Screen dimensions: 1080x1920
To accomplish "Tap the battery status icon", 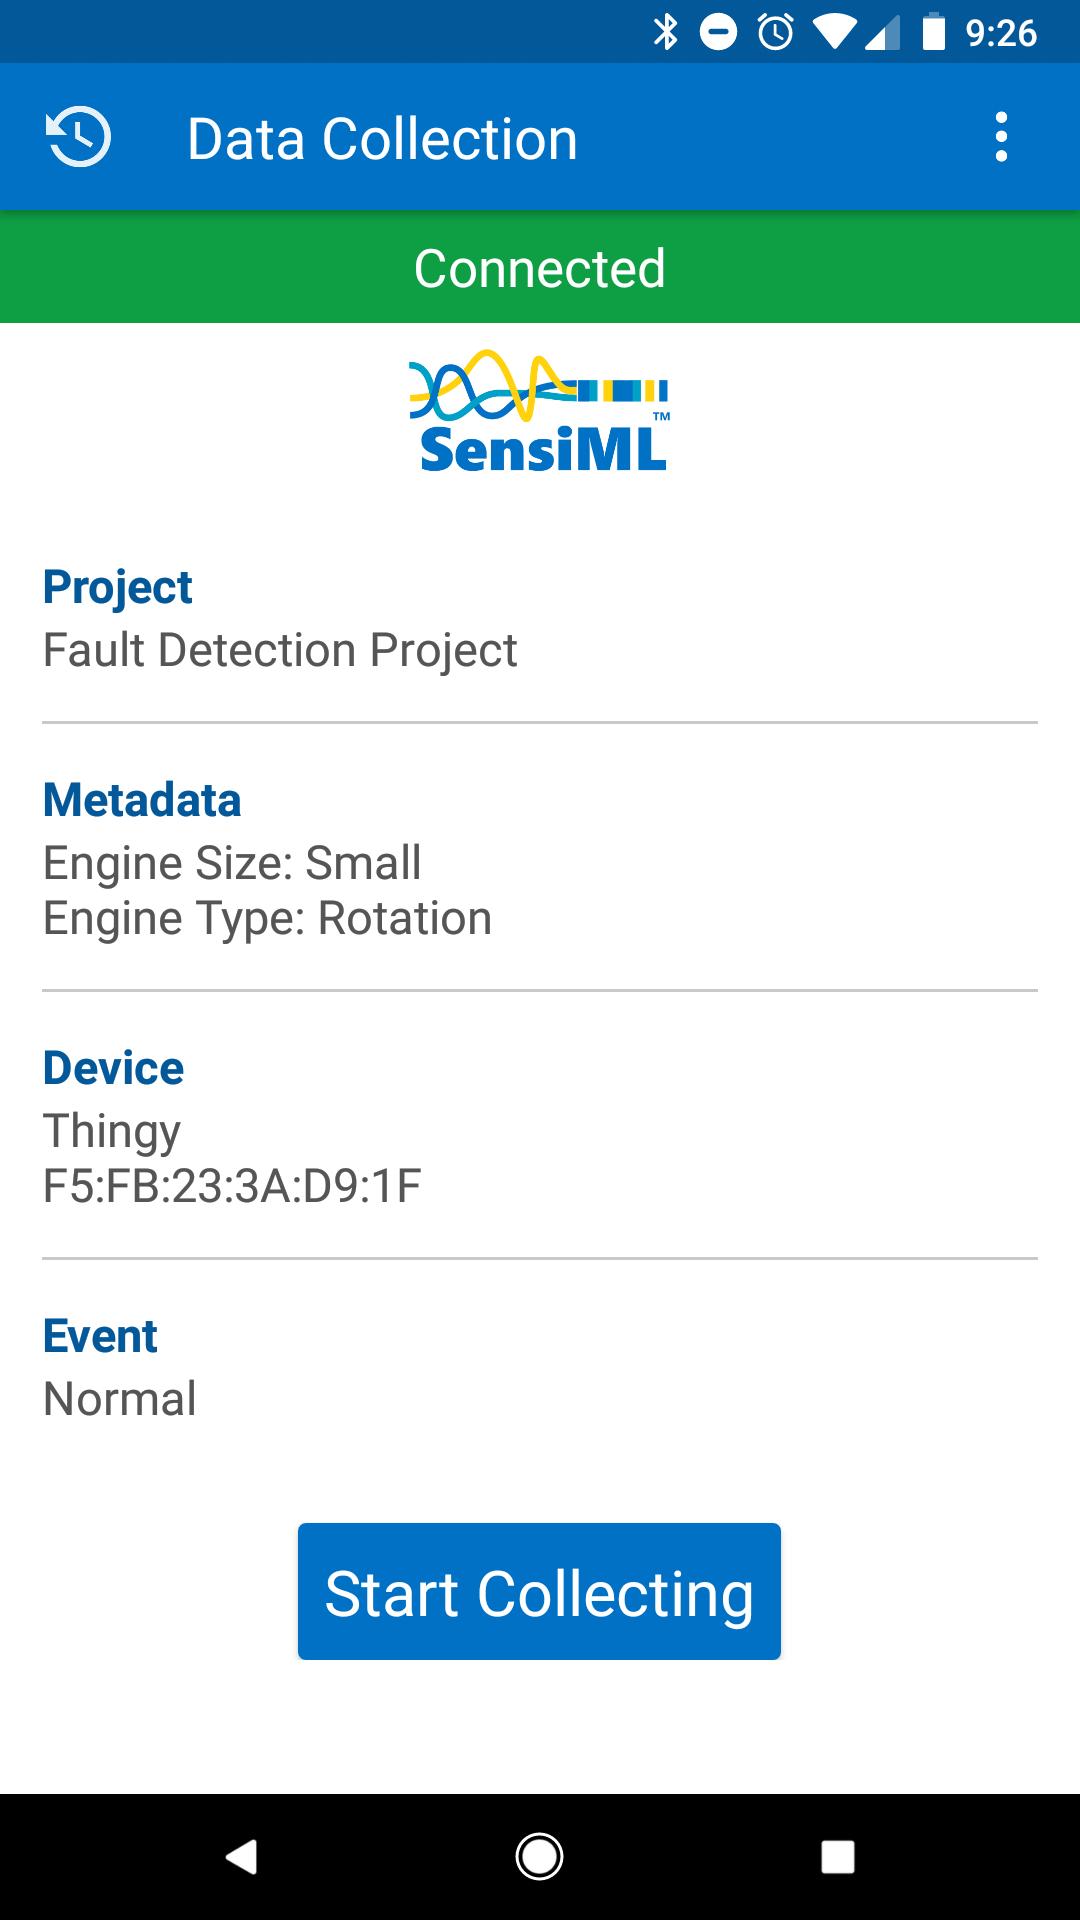I will pyautogui.click(x=933, y=32).
